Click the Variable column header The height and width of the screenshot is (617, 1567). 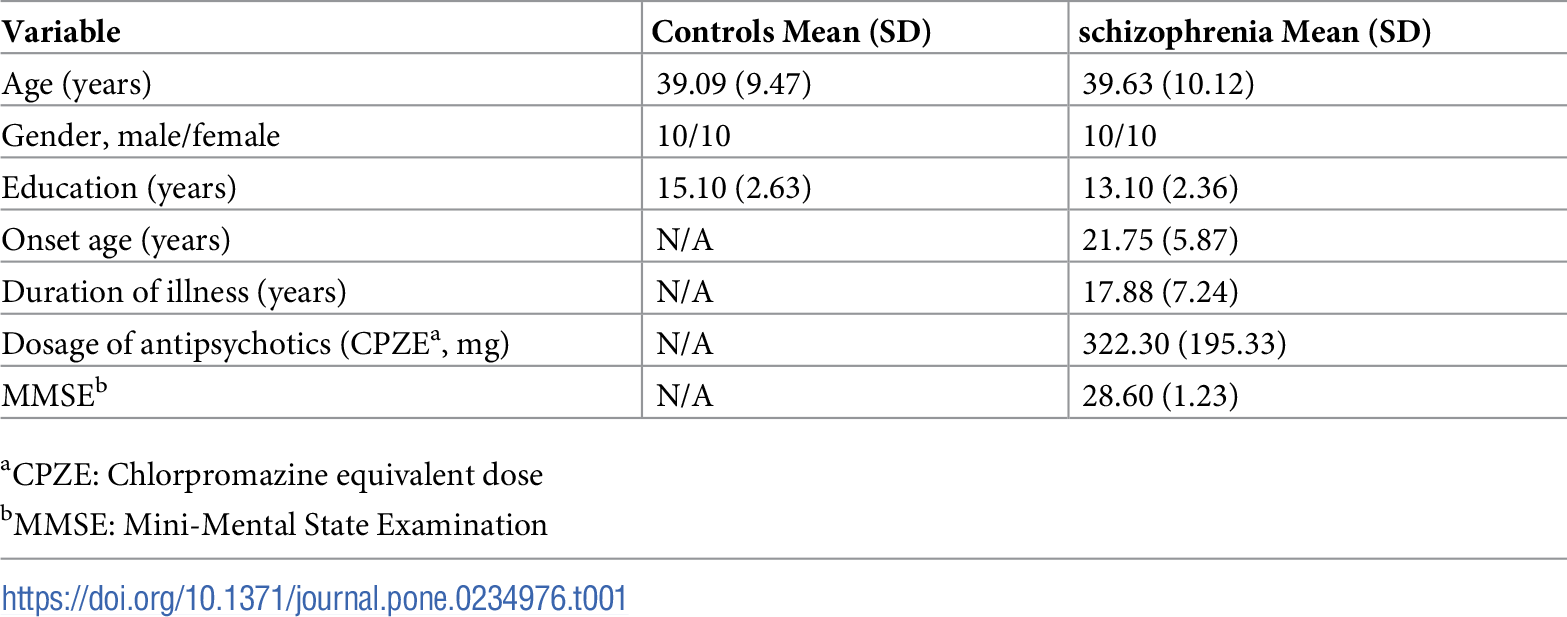(61, 32)
